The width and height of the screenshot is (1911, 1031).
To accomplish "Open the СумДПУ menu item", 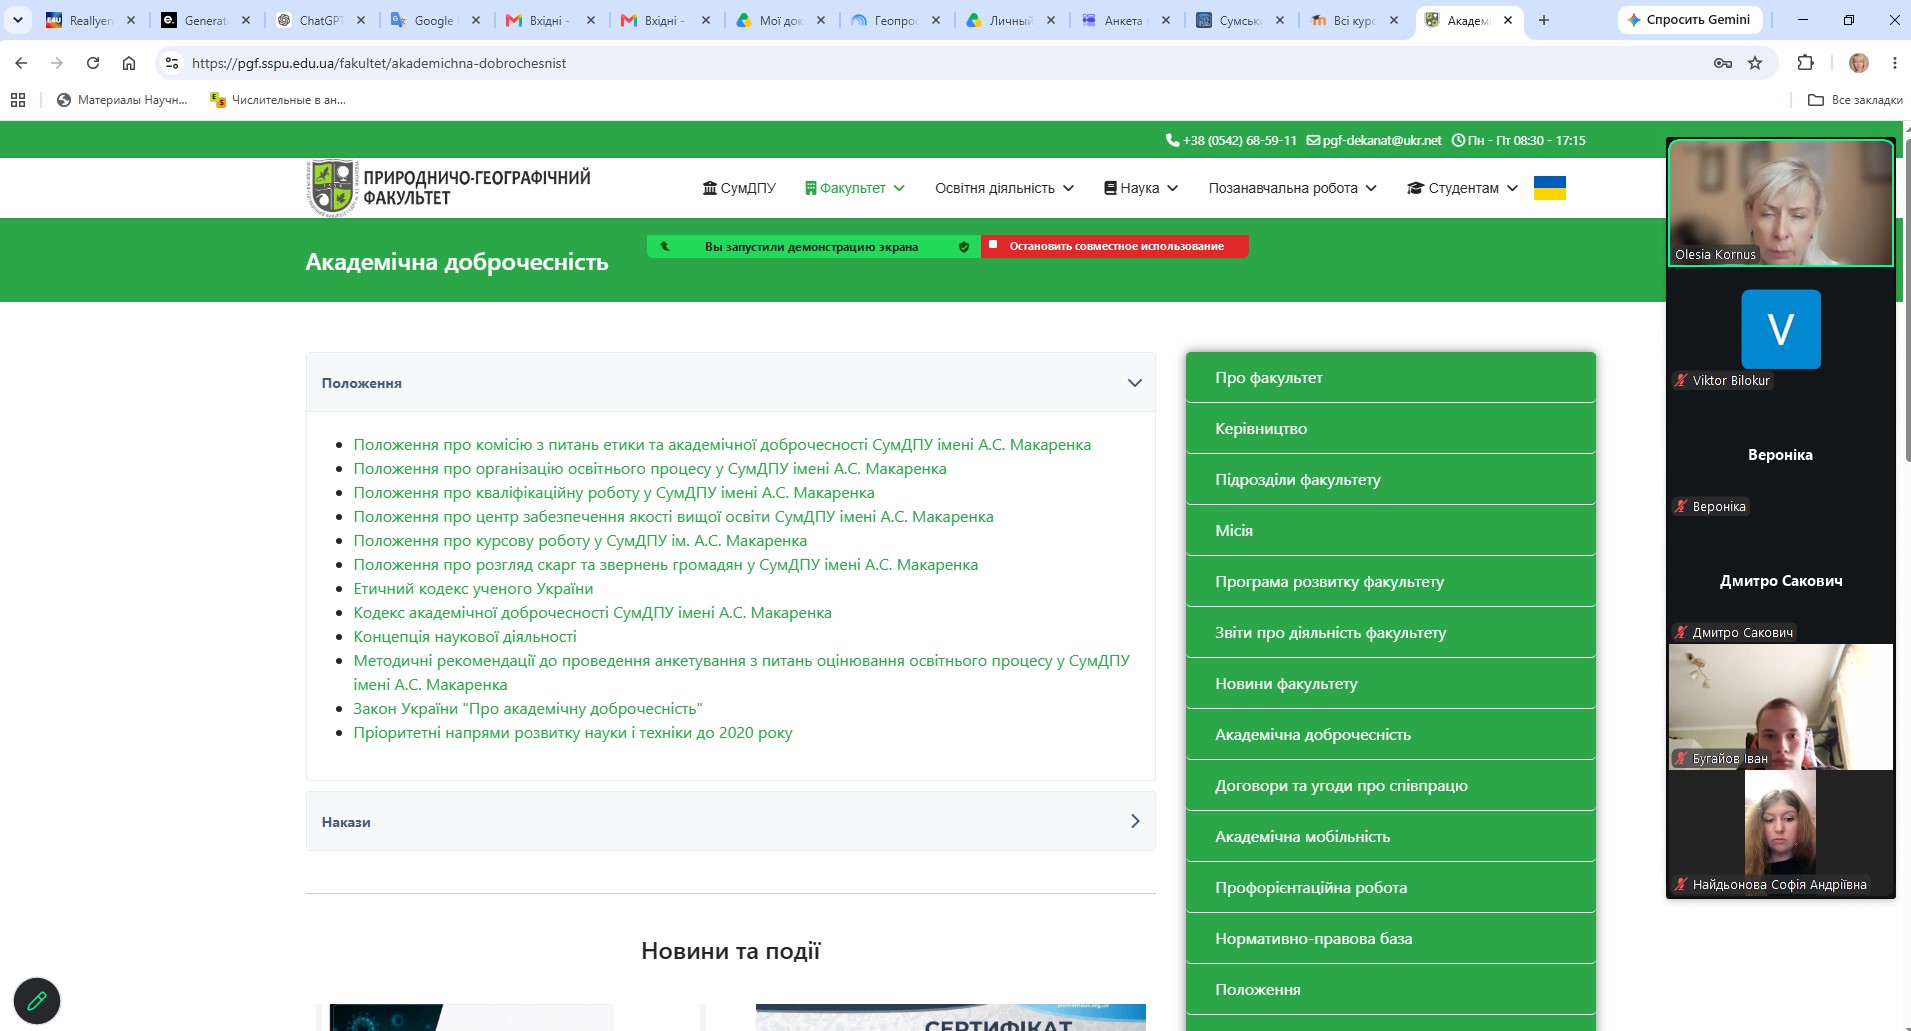I will [x=739, y=188].
